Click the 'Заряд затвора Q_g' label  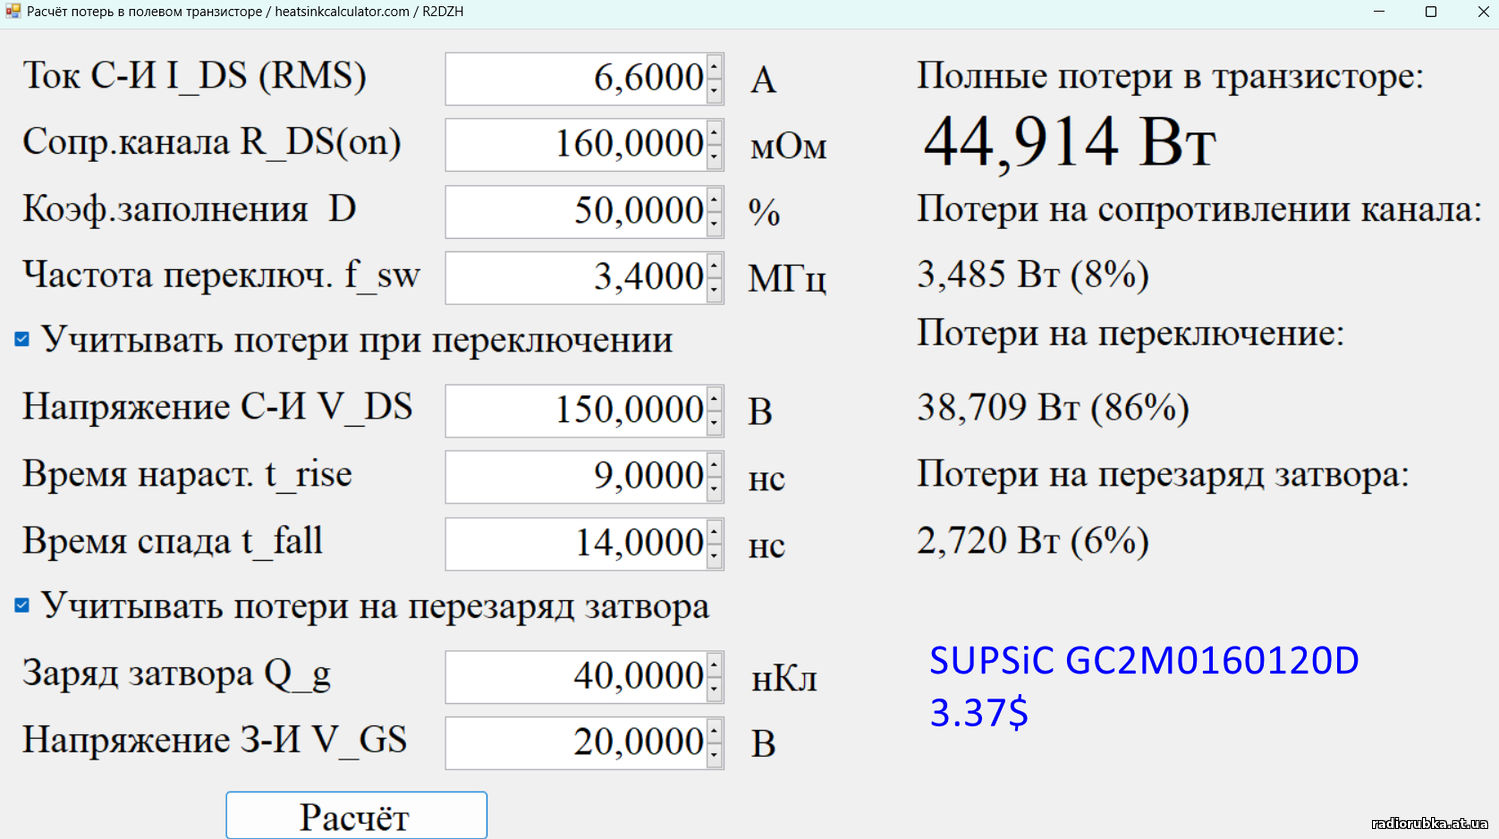(176, 675)
